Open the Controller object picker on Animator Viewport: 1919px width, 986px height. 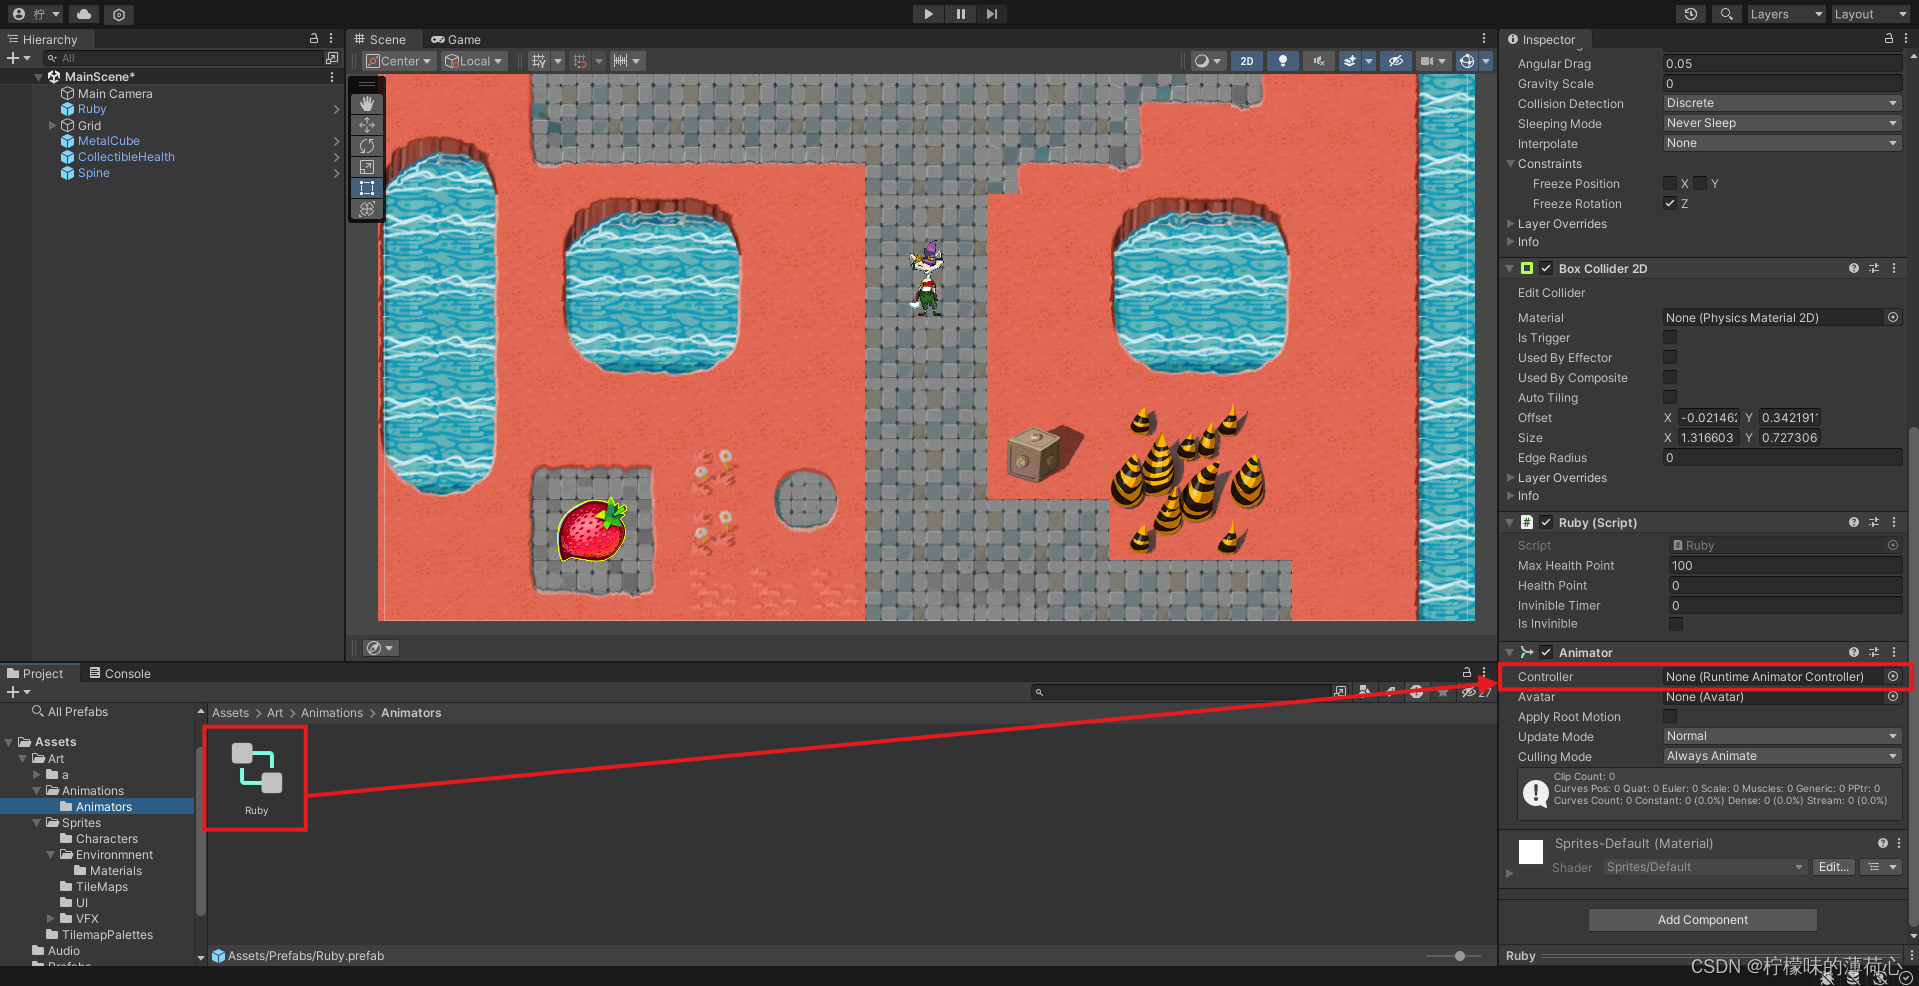(x=1892, y=676)
